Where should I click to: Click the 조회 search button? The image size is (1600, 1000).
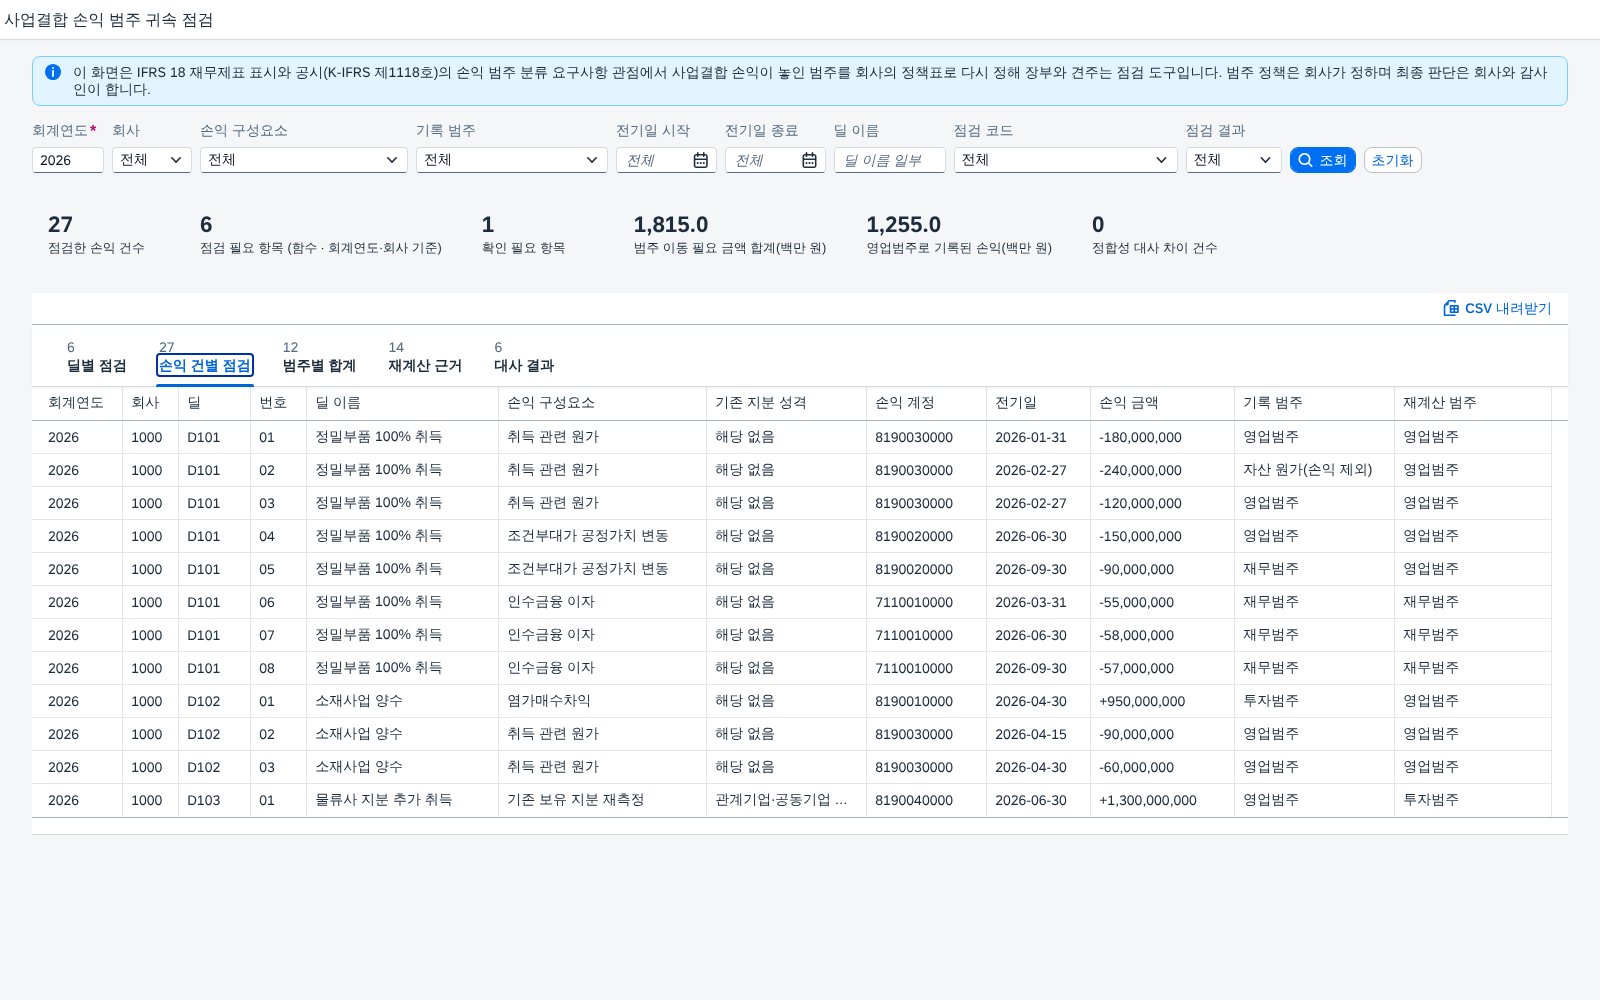[x=1322, y=160]
